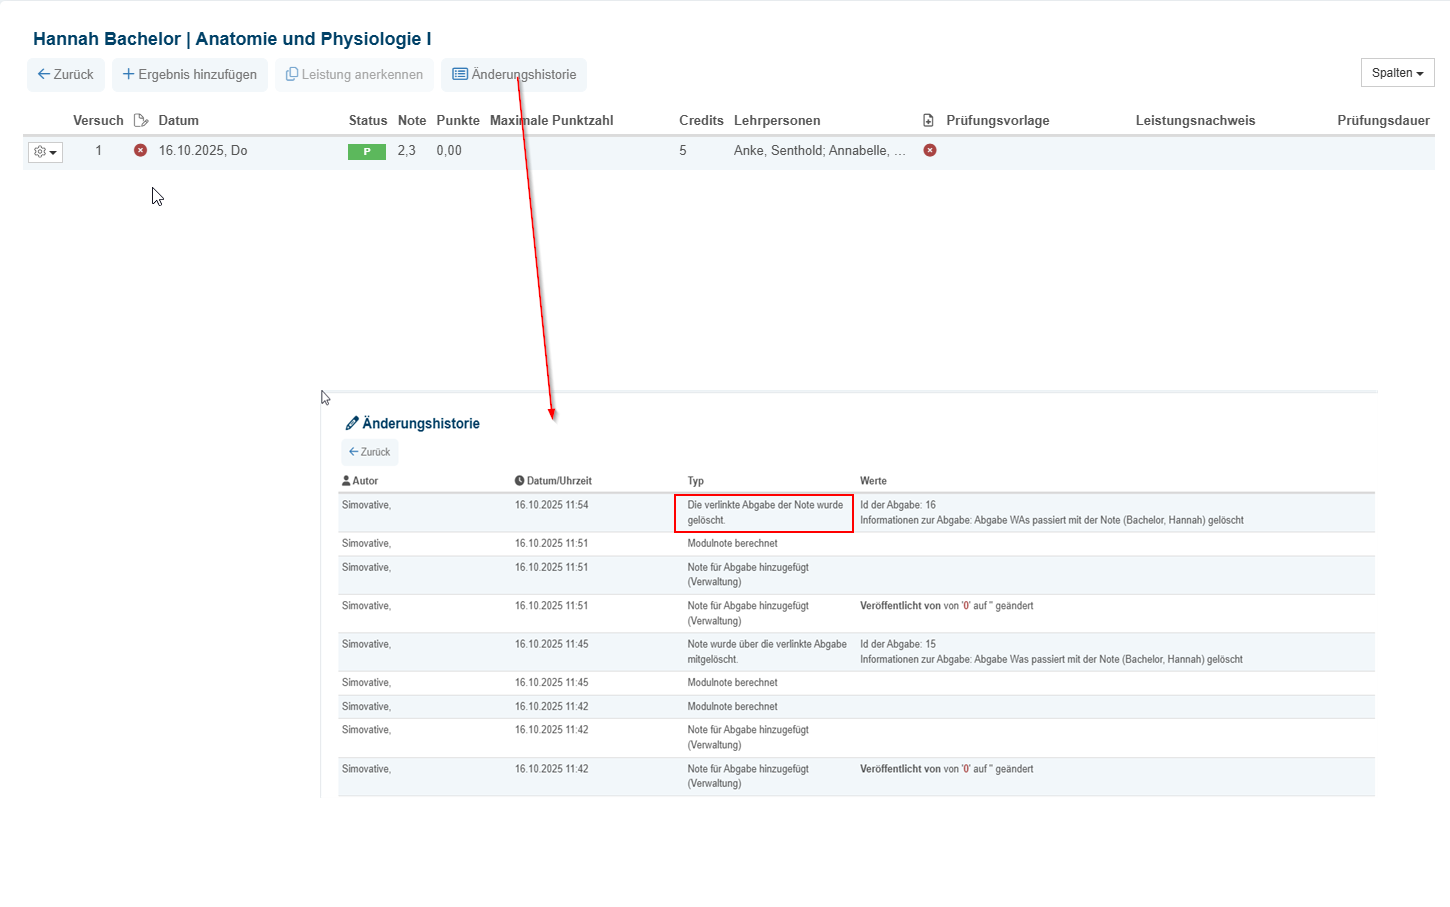Click the value 'Id der Abgabe: 15'
Image resolution: width=1450 pixels, height=907 pixels.
pos(898,644)
